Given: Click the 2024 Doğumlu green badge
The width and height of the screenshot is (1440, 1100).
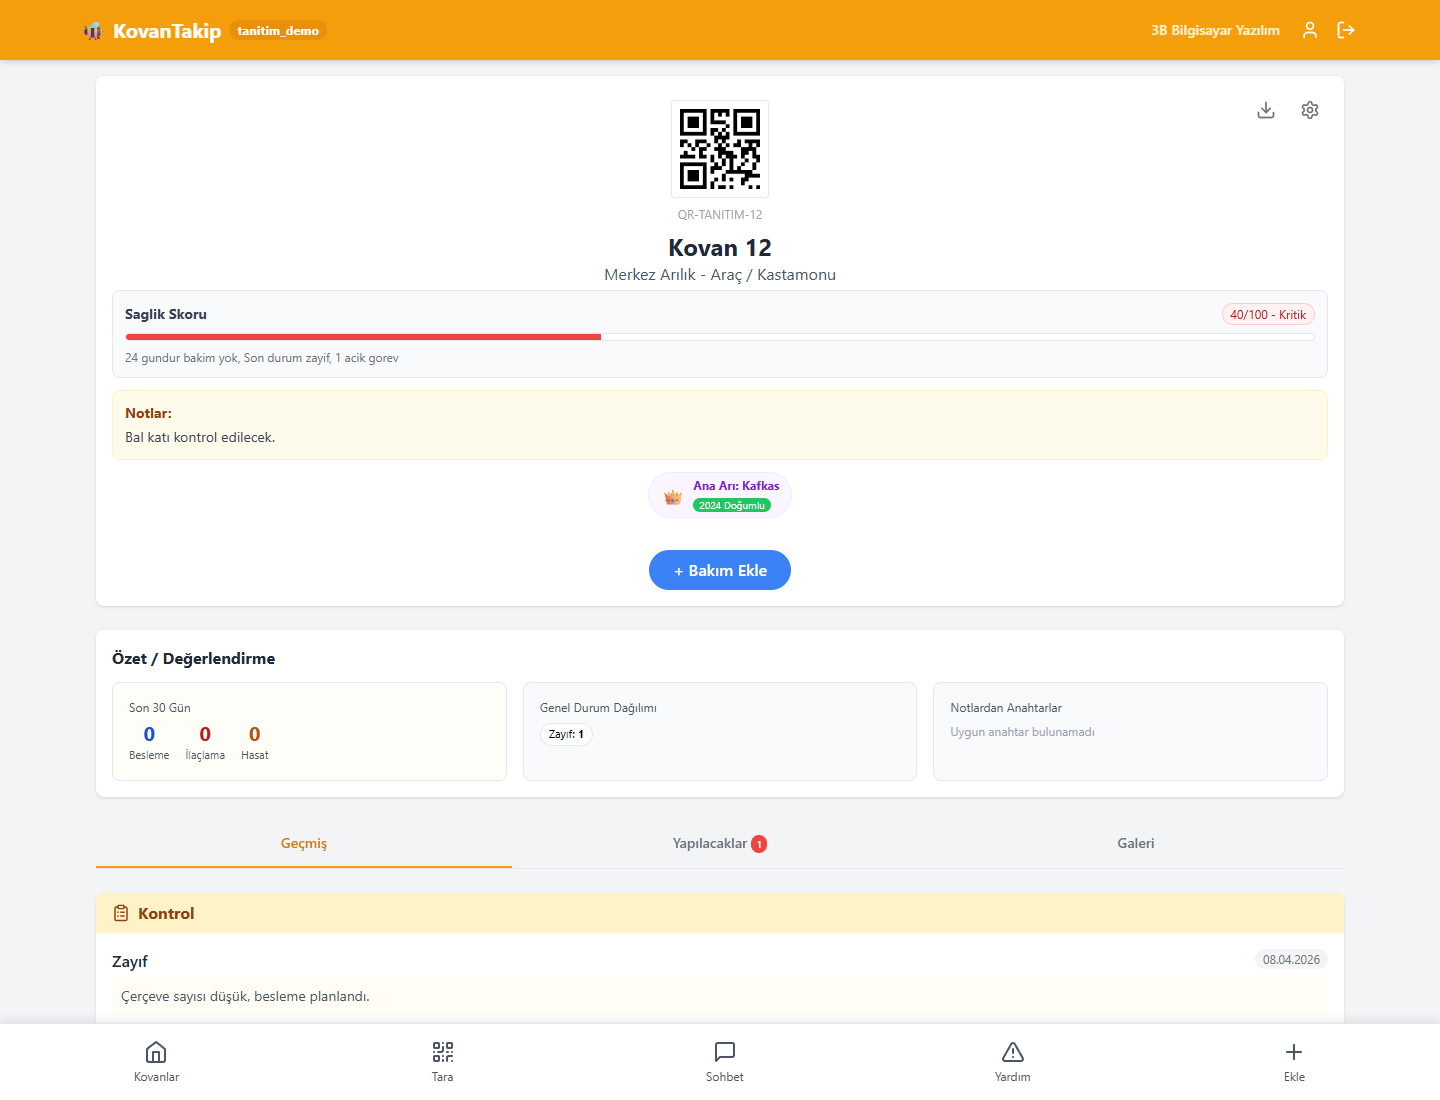Looking at the screenshot, I should [732, 506].
